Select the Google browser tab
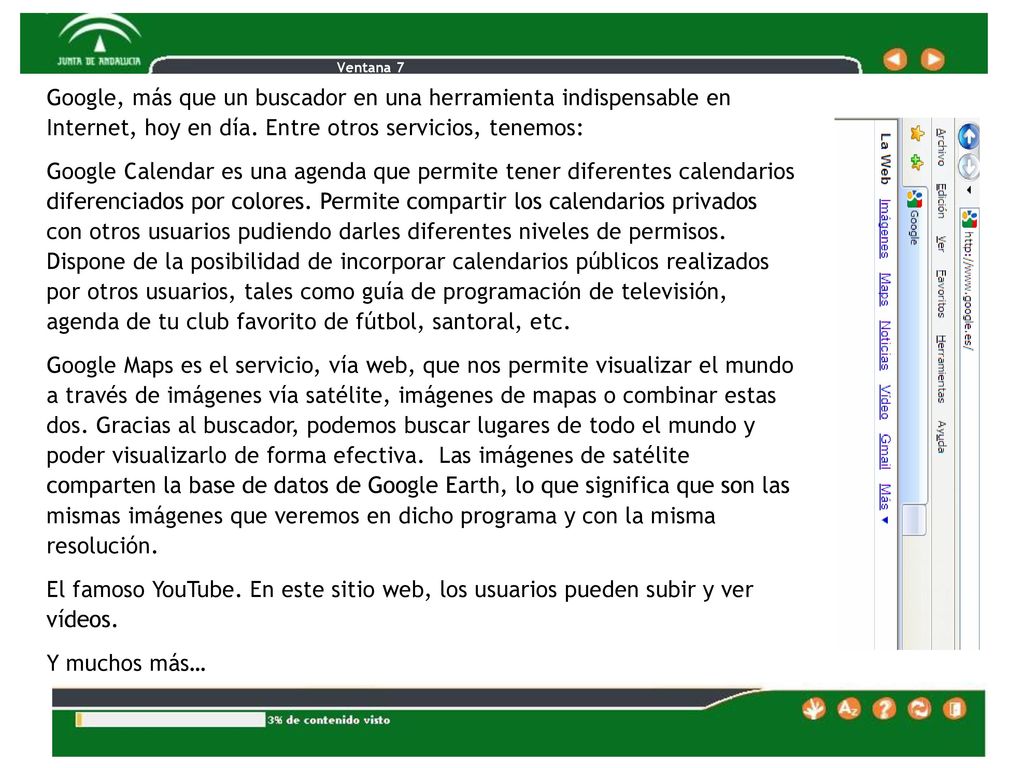Screen dimensions: 1024x768 click(914, 346)
